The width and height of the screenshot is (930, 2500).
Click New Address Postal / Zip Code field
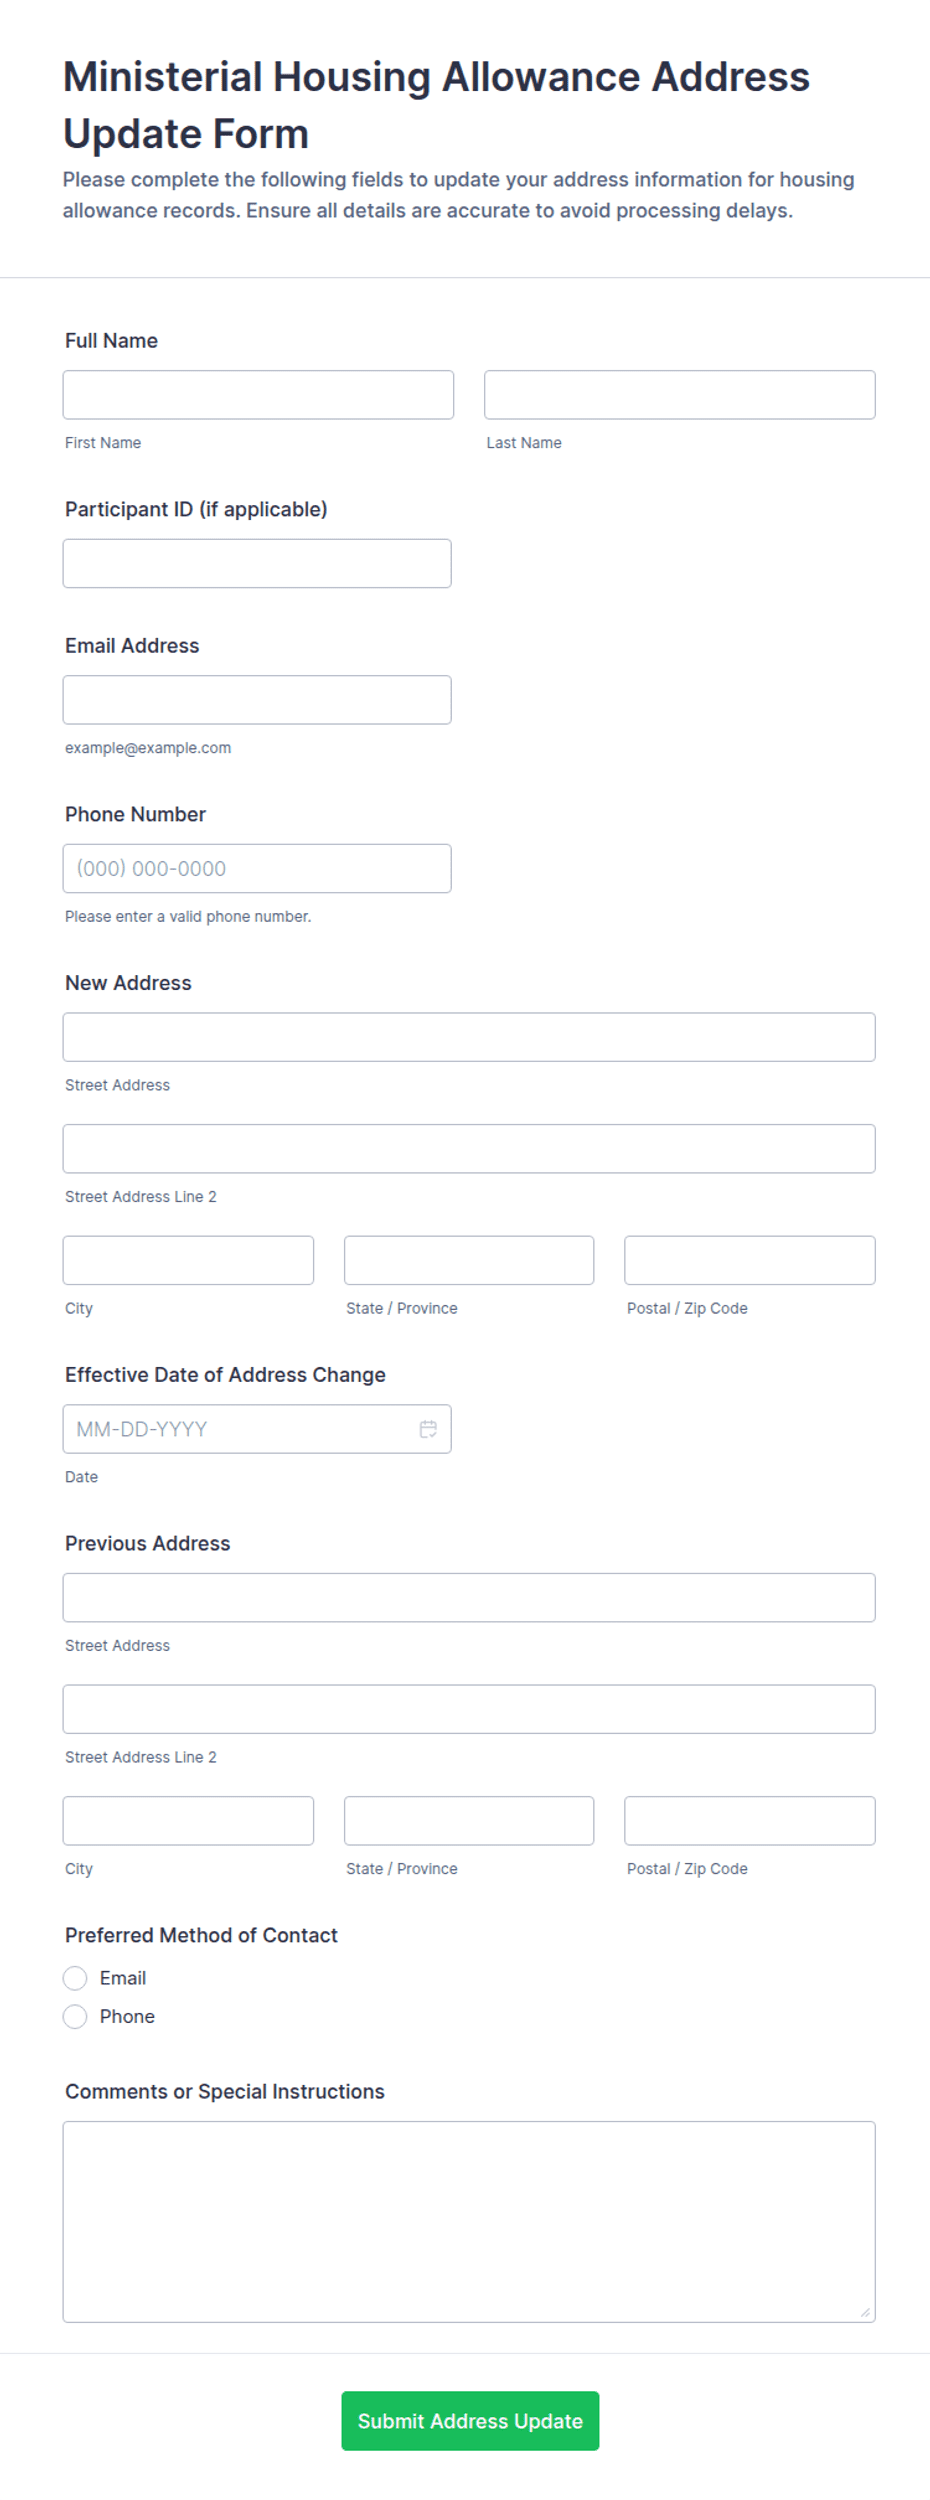[x=750, y=1260]
